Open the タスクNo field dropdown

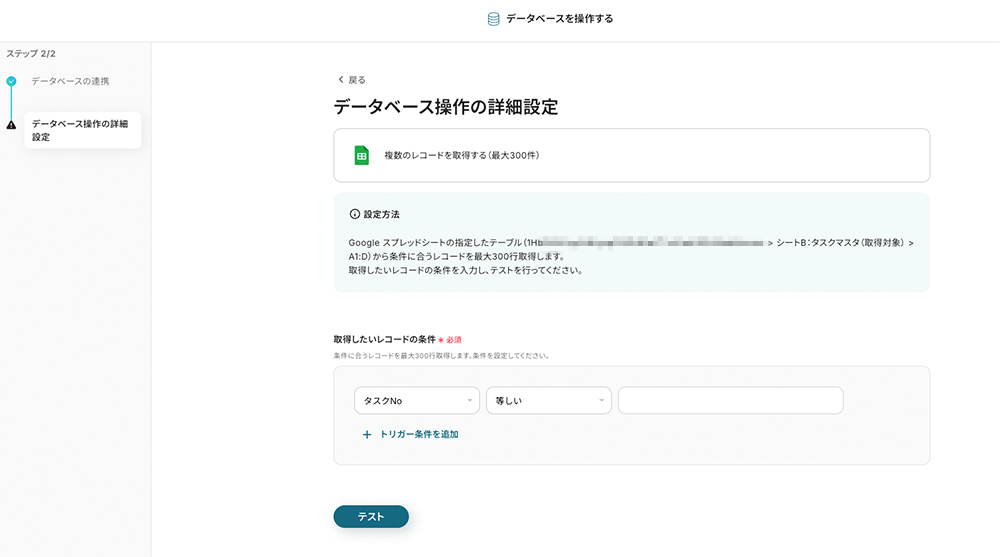[417, 401]
